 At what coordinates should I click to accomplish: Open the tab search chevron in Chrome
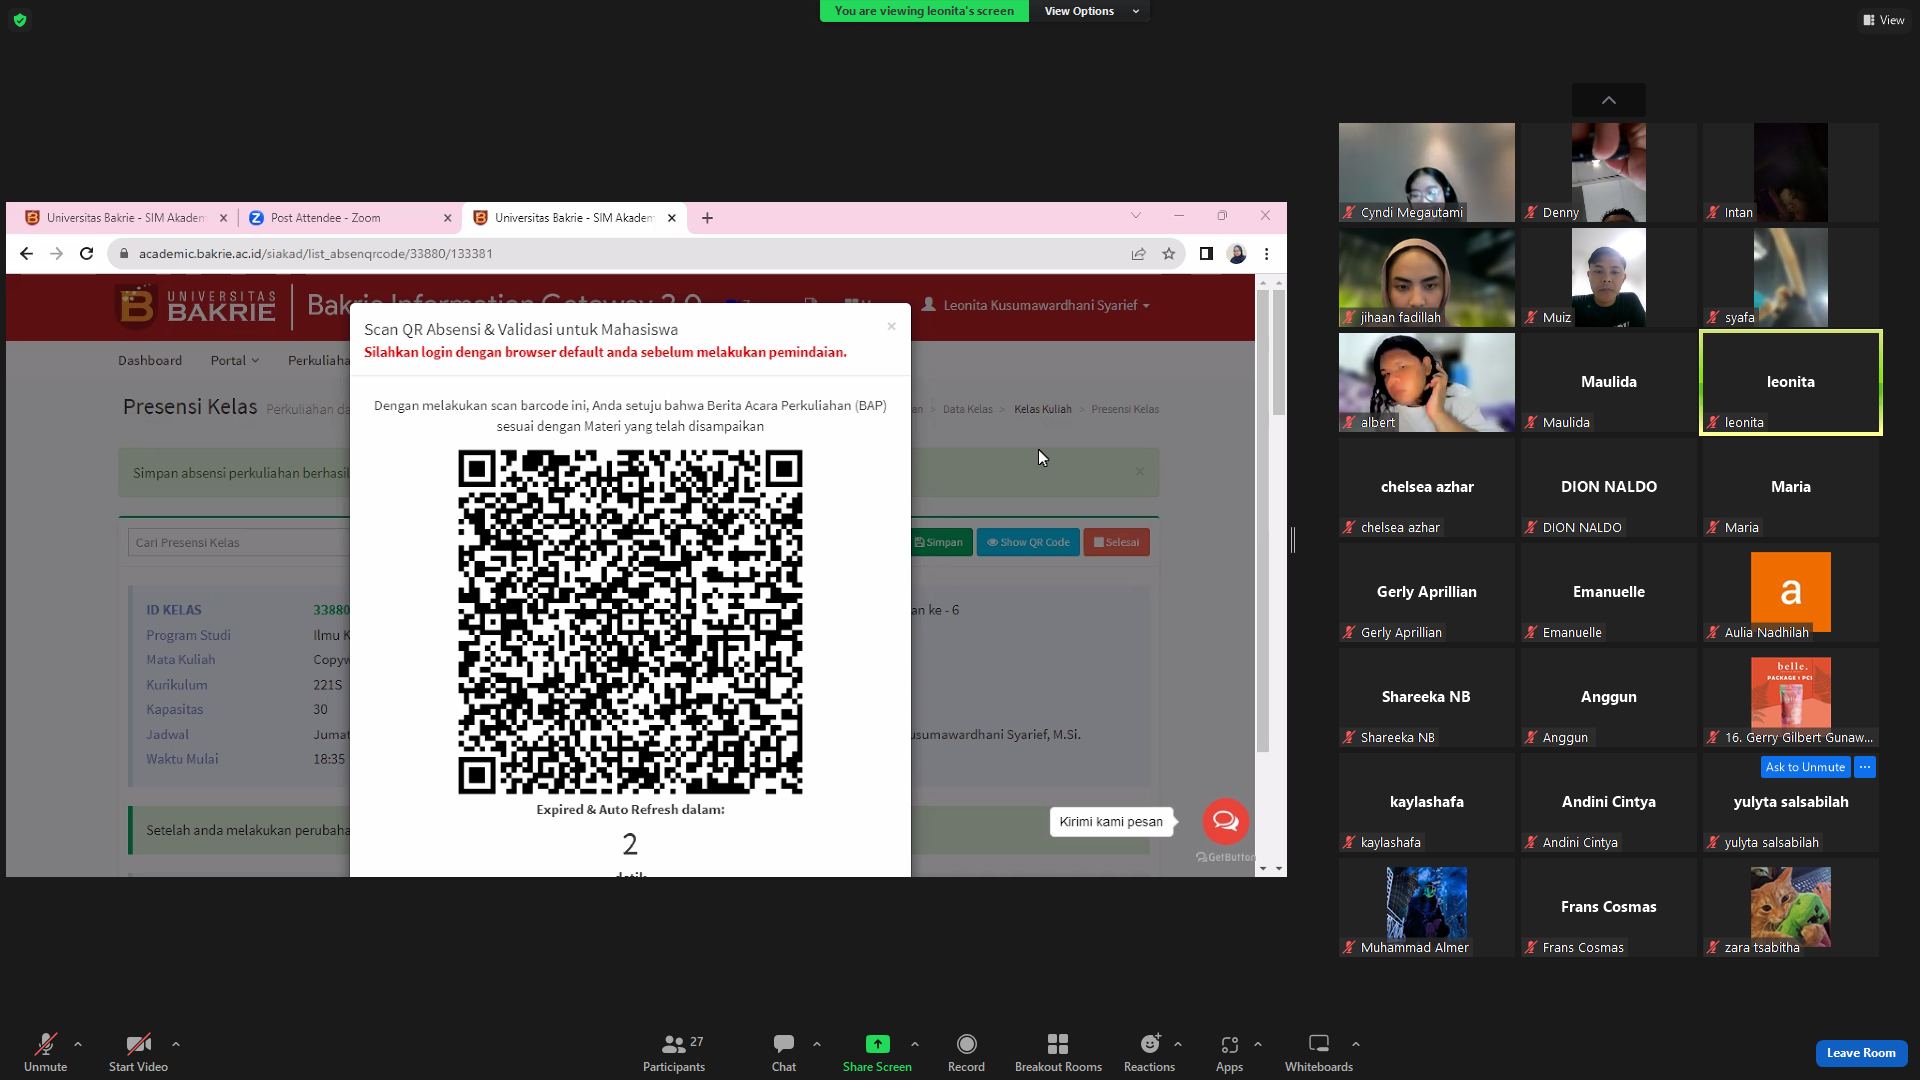[x=1136, y=216]
